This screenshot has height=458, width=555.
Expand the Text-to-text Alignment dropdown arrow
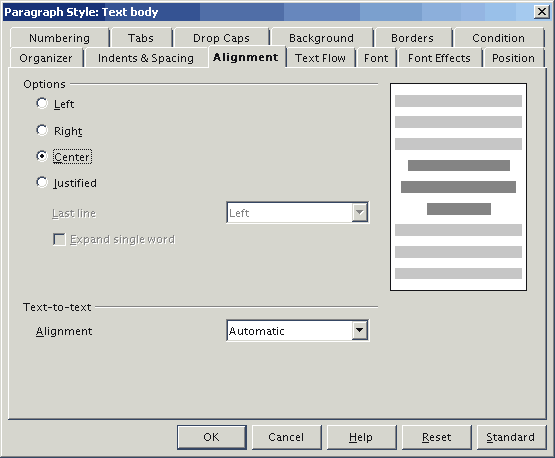point(360,330)
